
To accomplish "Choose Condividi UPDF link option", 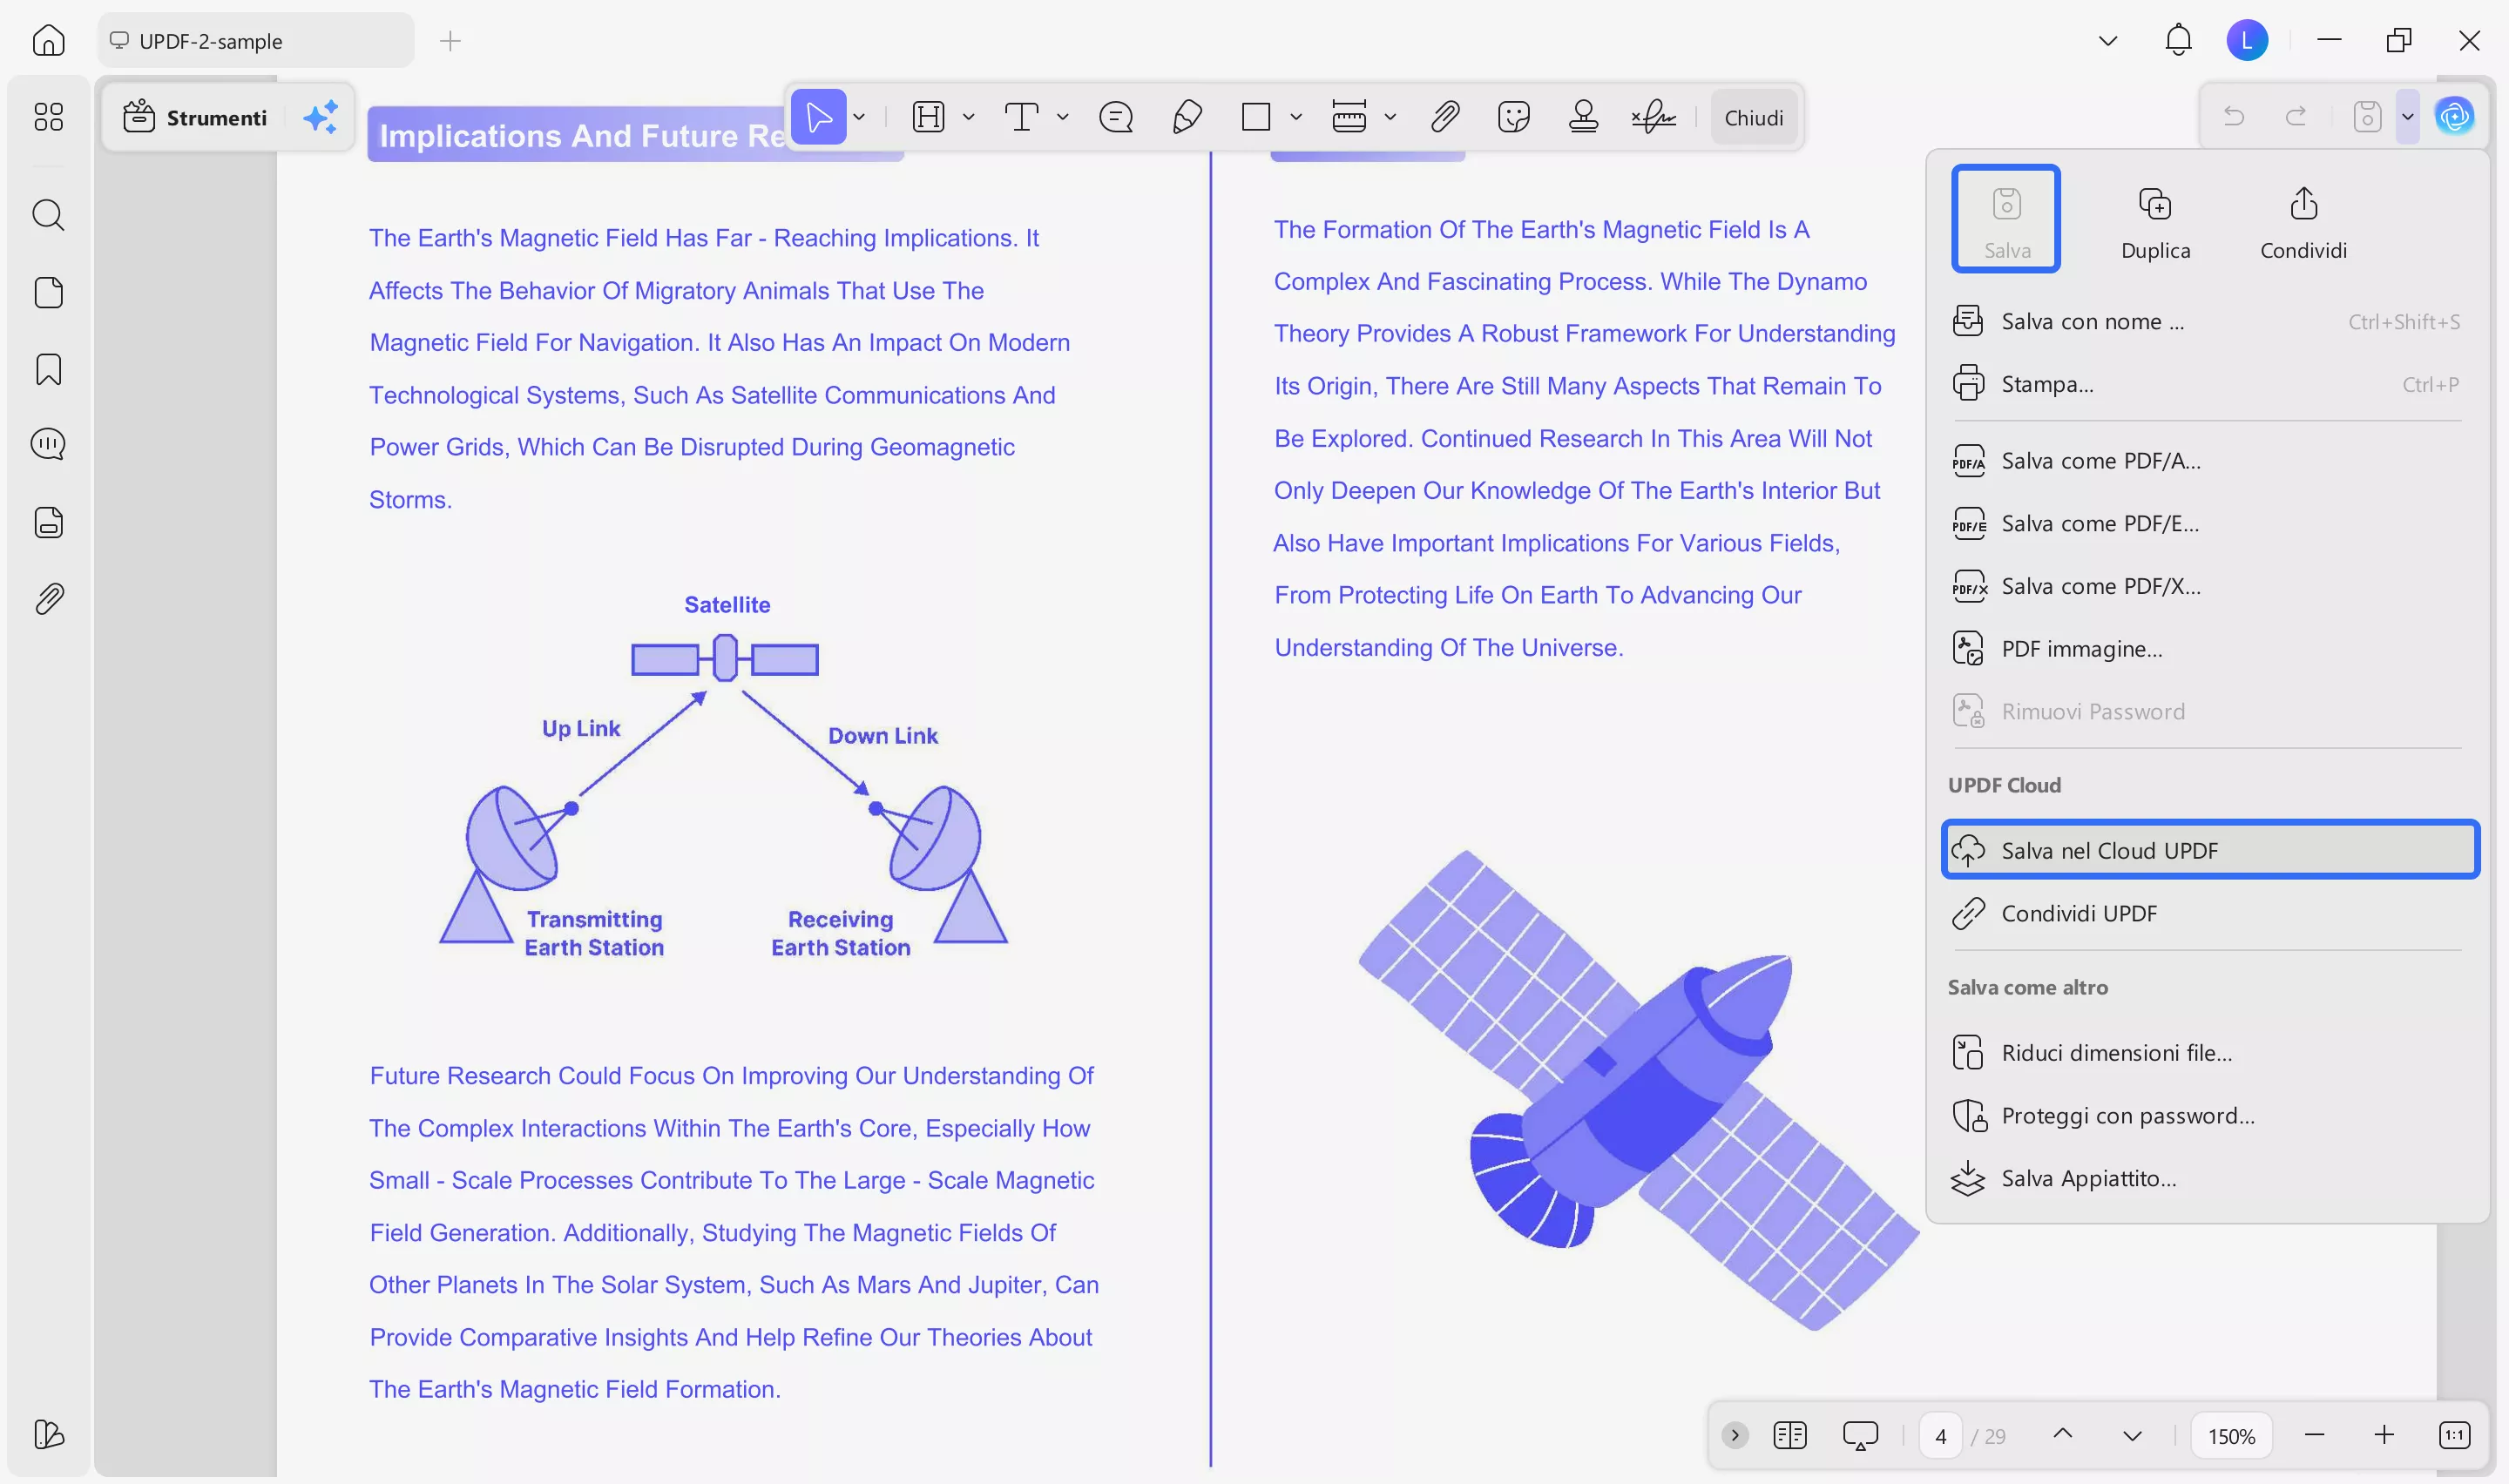I will click(2208, 913).
